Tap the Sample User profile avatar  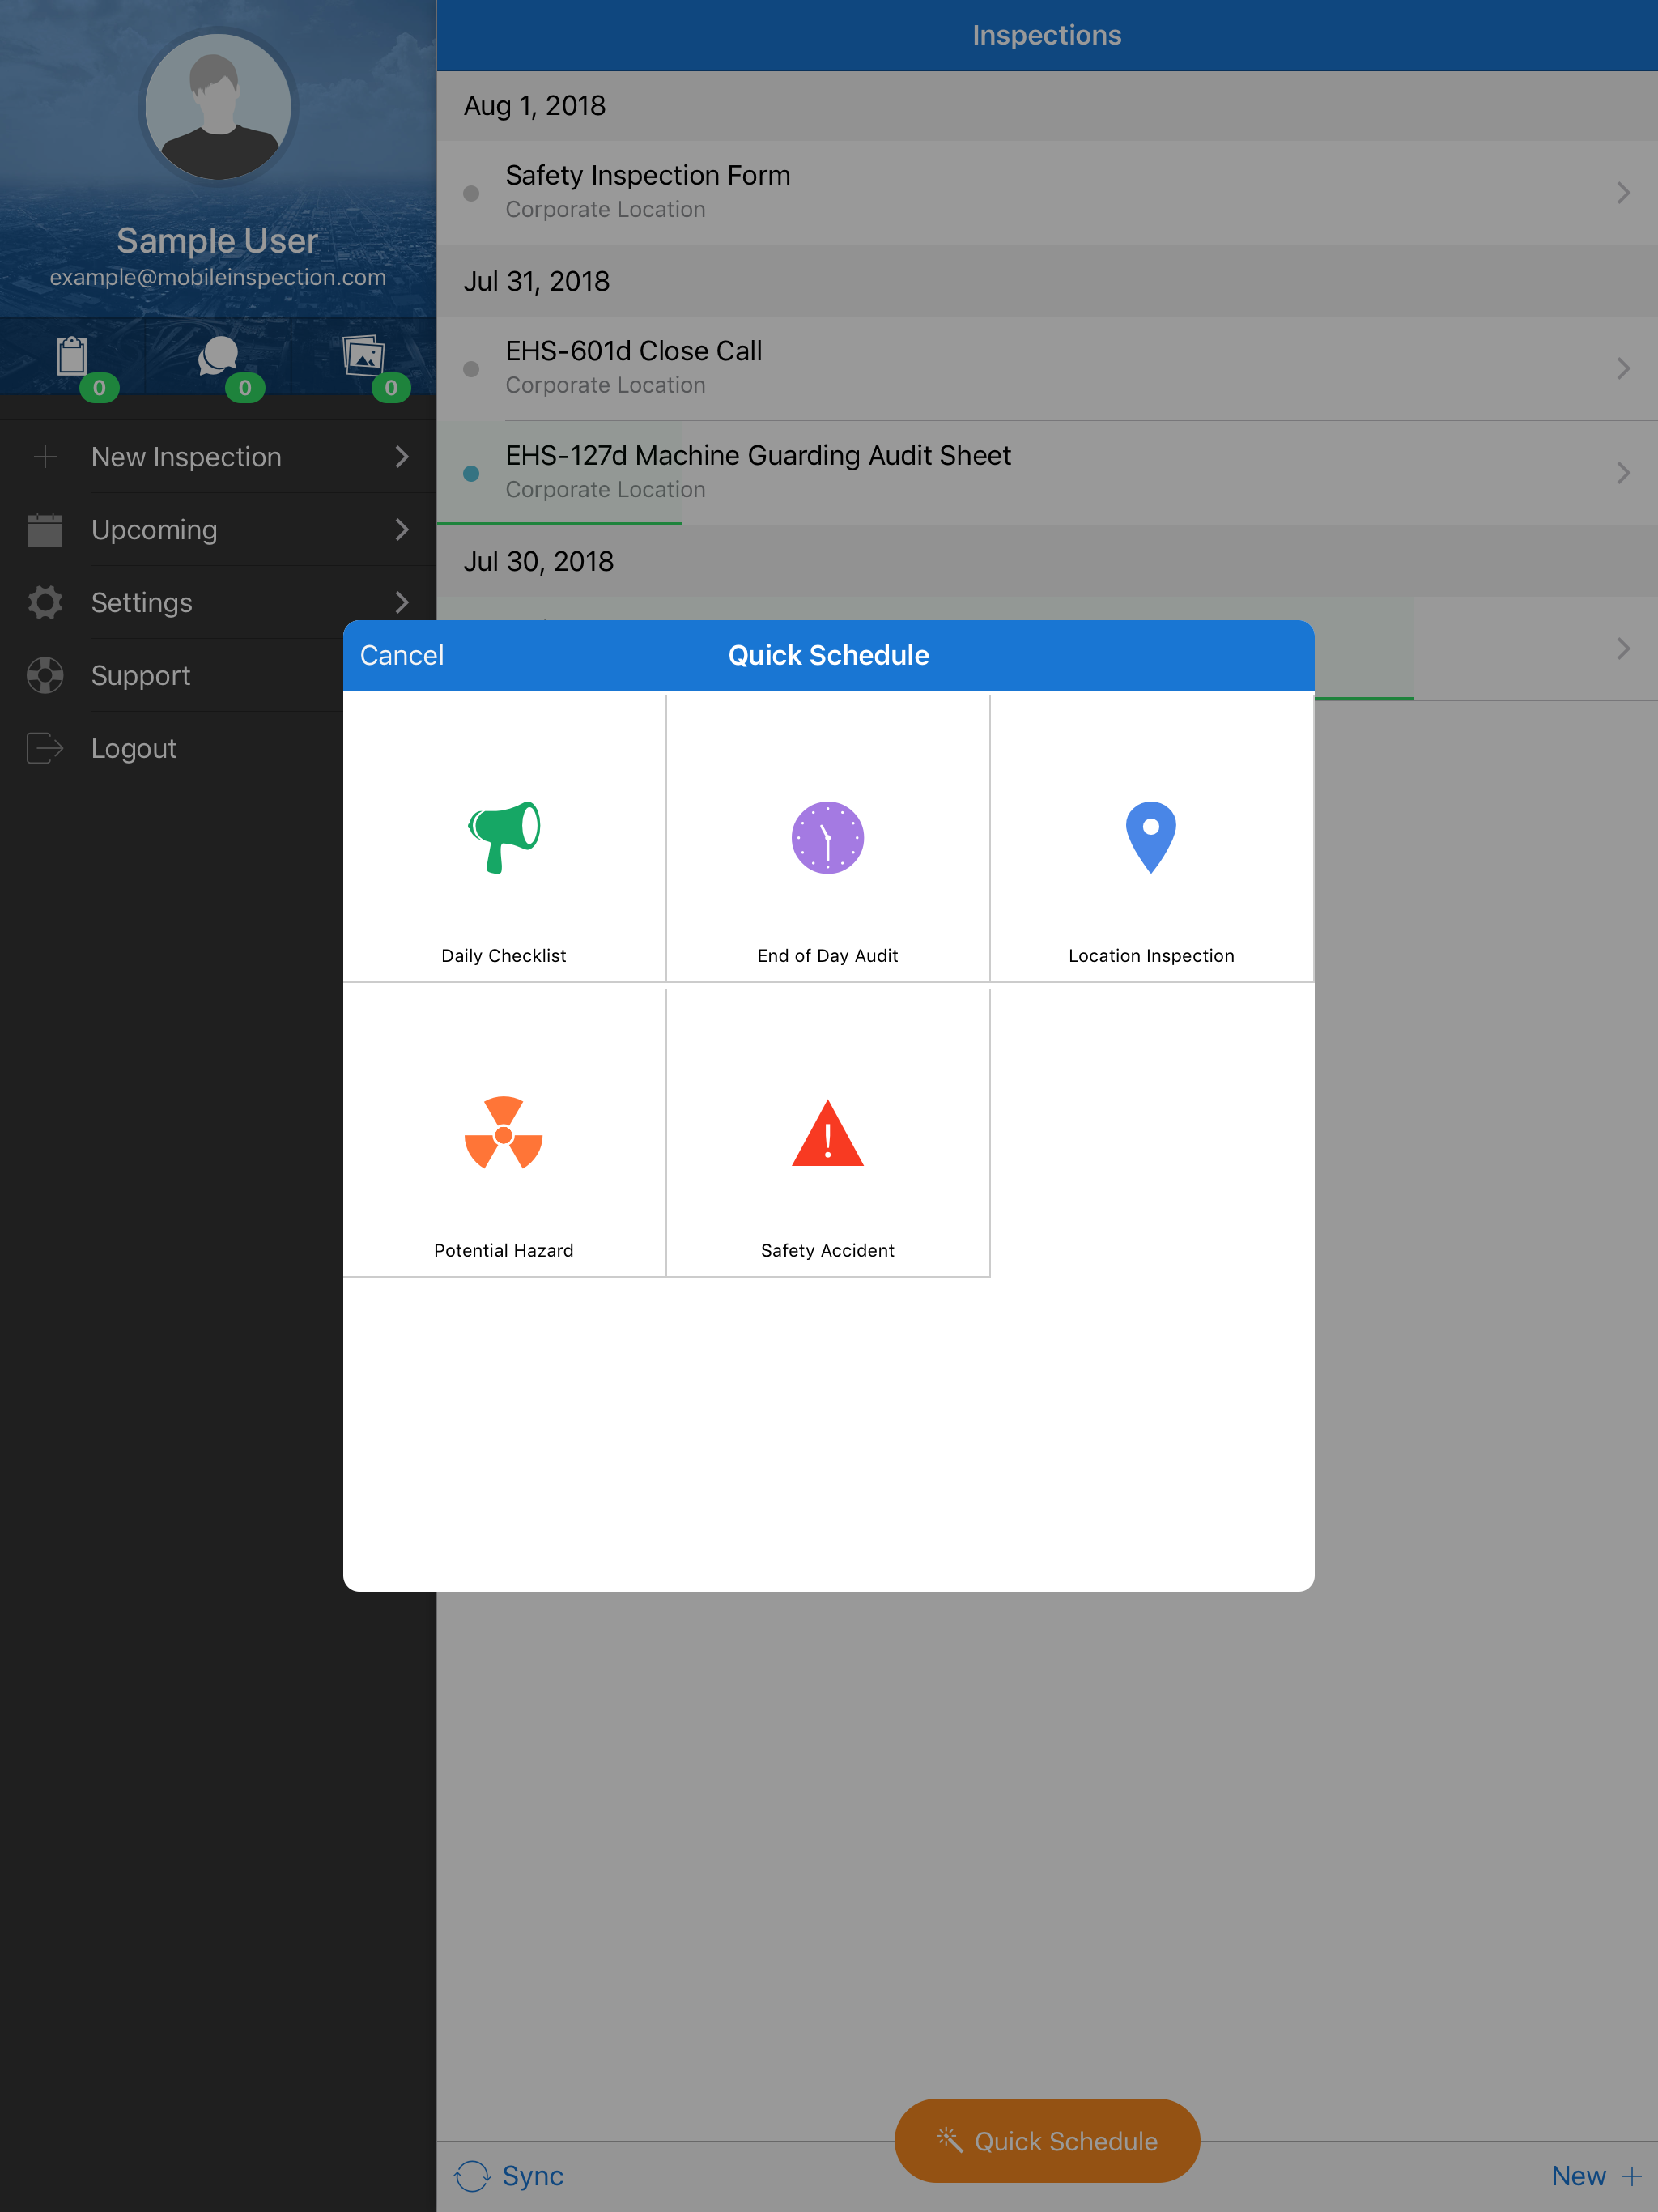click(218, 107)
